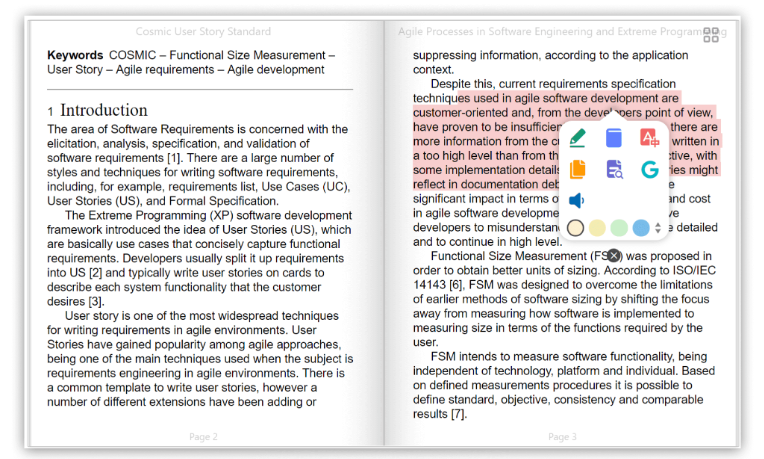This screenshot has height=459, width=764.
Task: Select the peach highlight color swatch
Action: (576, 228)
